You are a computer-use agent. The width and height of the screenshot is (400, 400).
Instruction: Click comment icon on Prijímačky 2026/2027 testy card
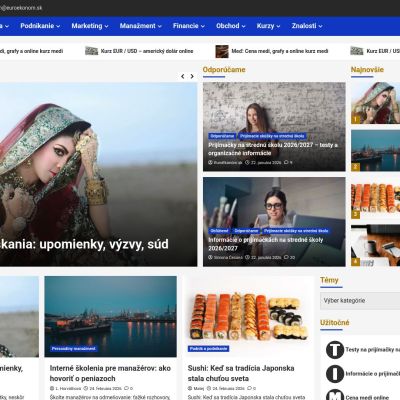point(286,162)
